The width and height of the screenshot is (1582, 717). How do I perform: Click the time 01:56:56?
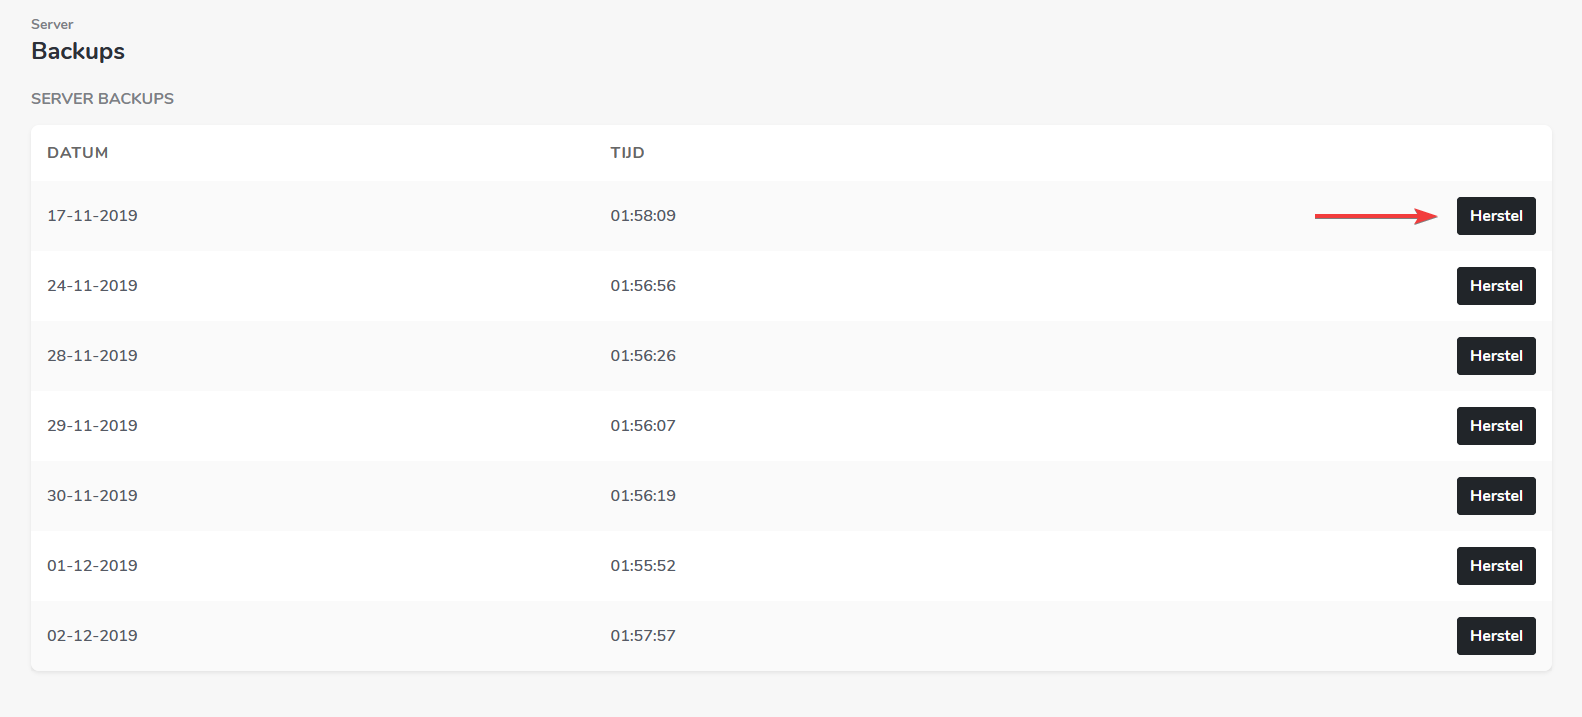click(643, 286)
